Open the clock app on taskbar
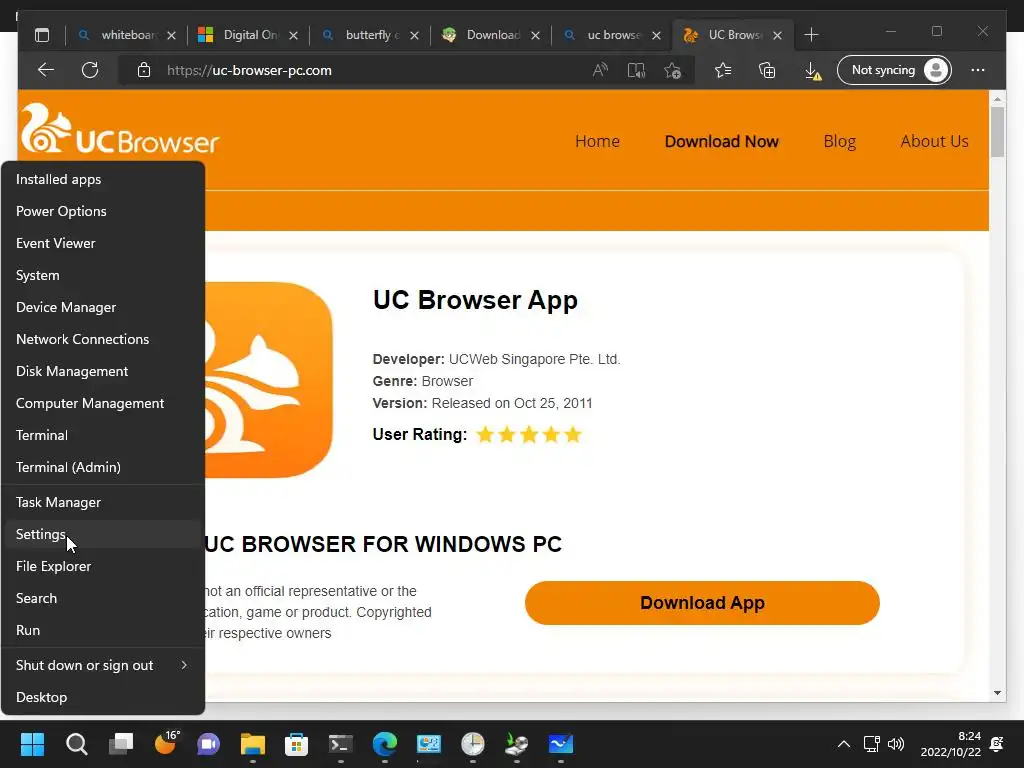 coord(473,743)
